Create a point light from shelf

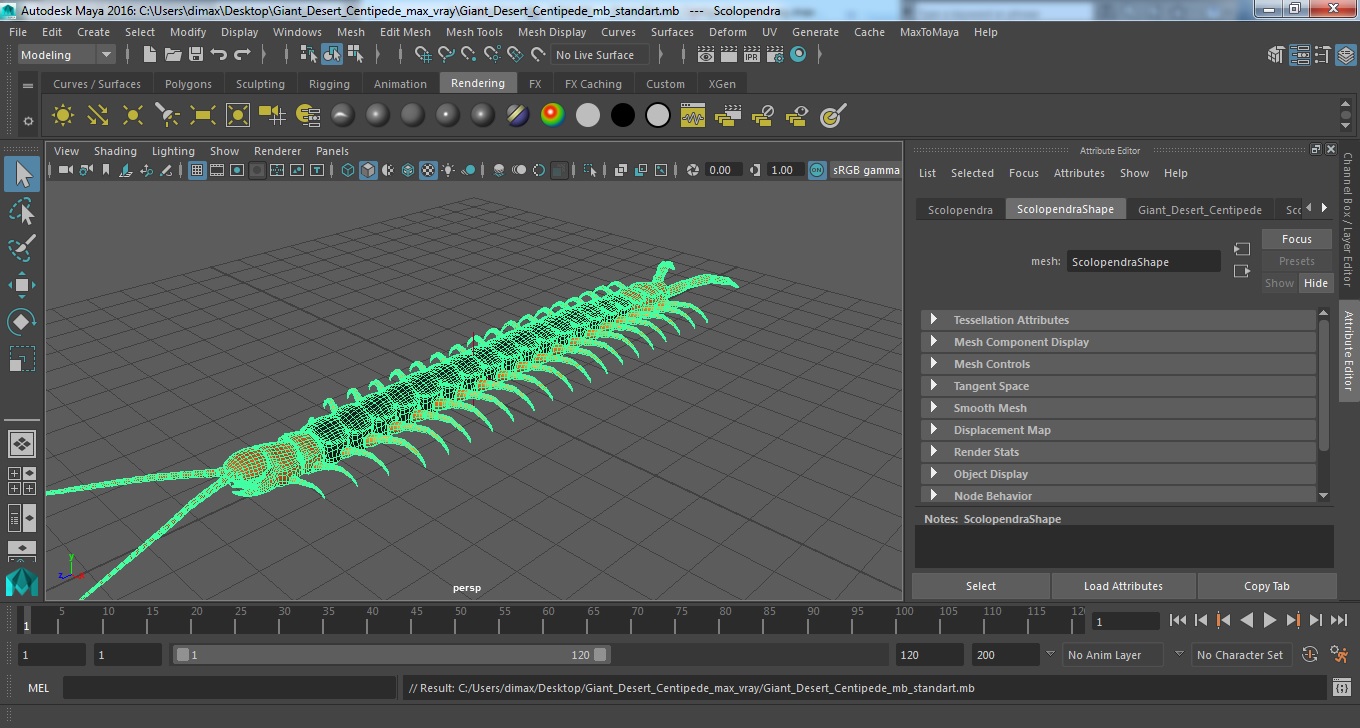click(133, 116)
